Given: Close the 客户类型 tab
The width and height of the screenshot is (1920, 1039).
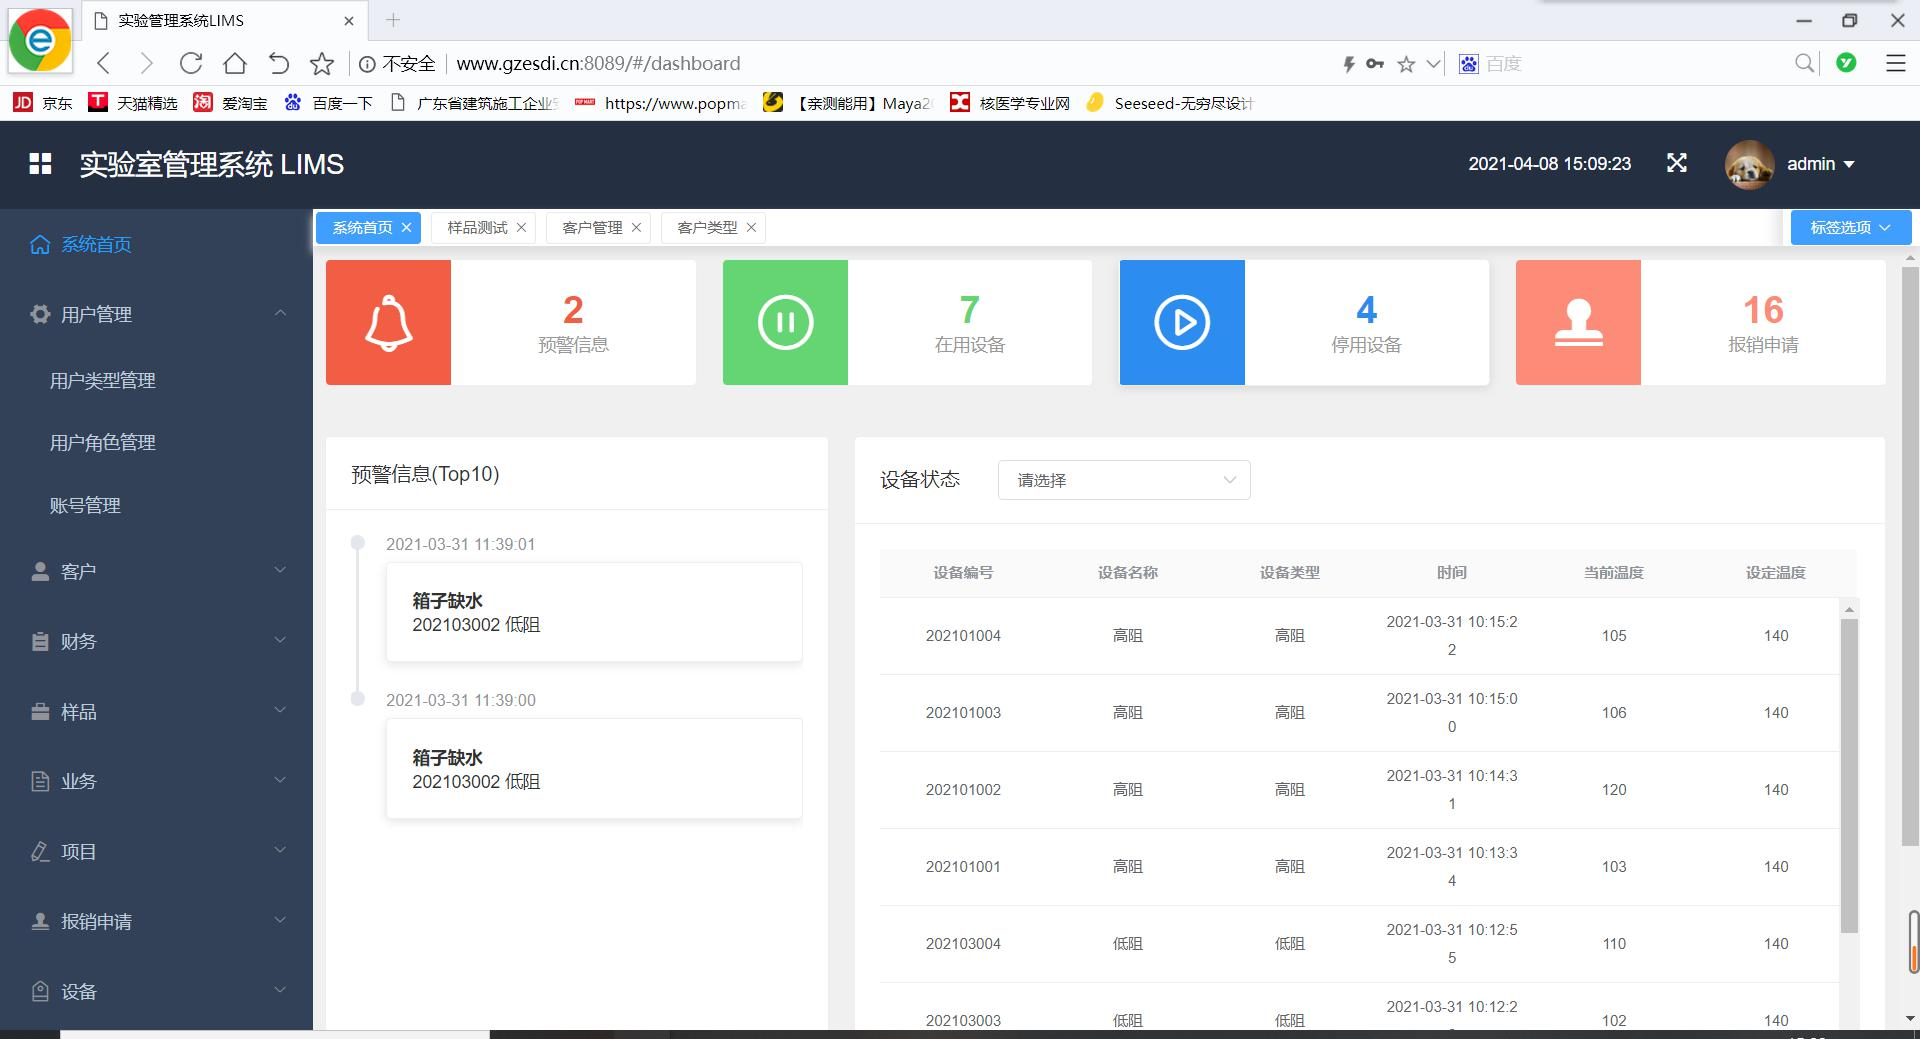Looking at the screenshot, I should coord(751,228).
